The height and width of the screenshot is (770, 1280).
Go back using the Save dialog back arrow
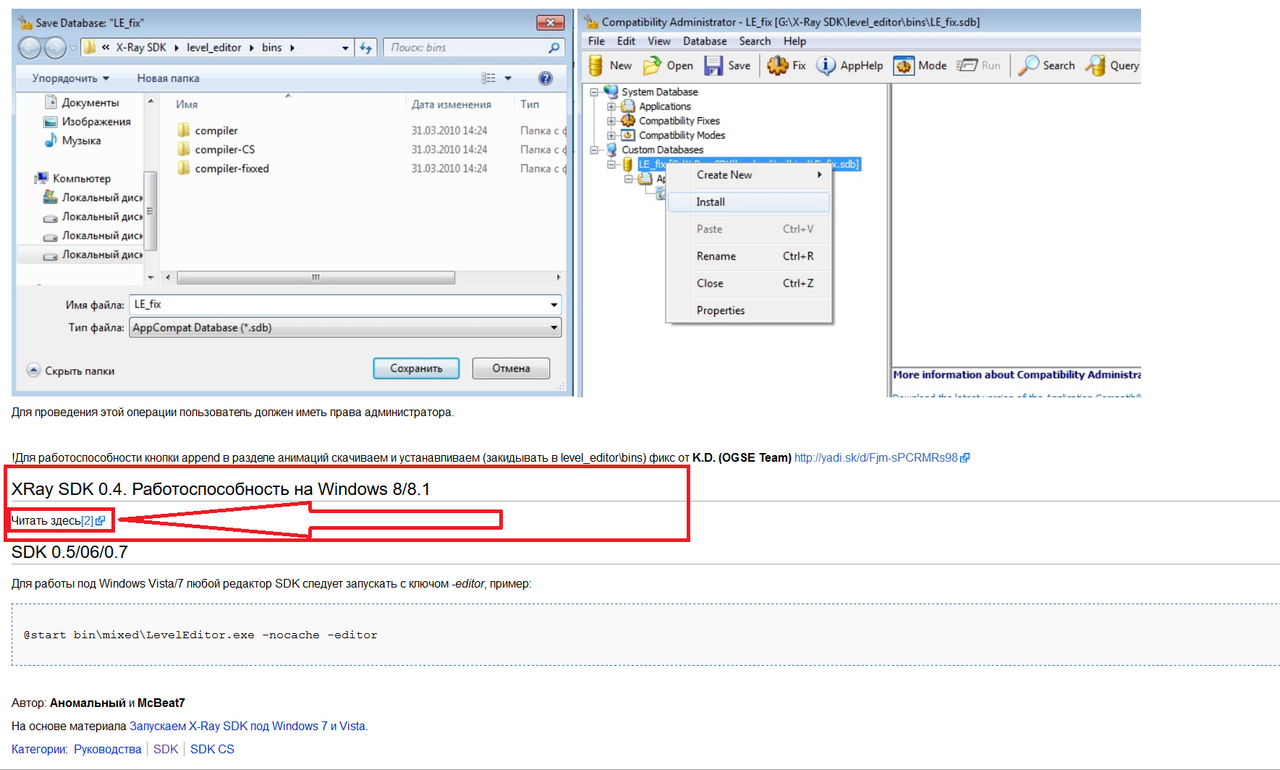pos(31,47)
